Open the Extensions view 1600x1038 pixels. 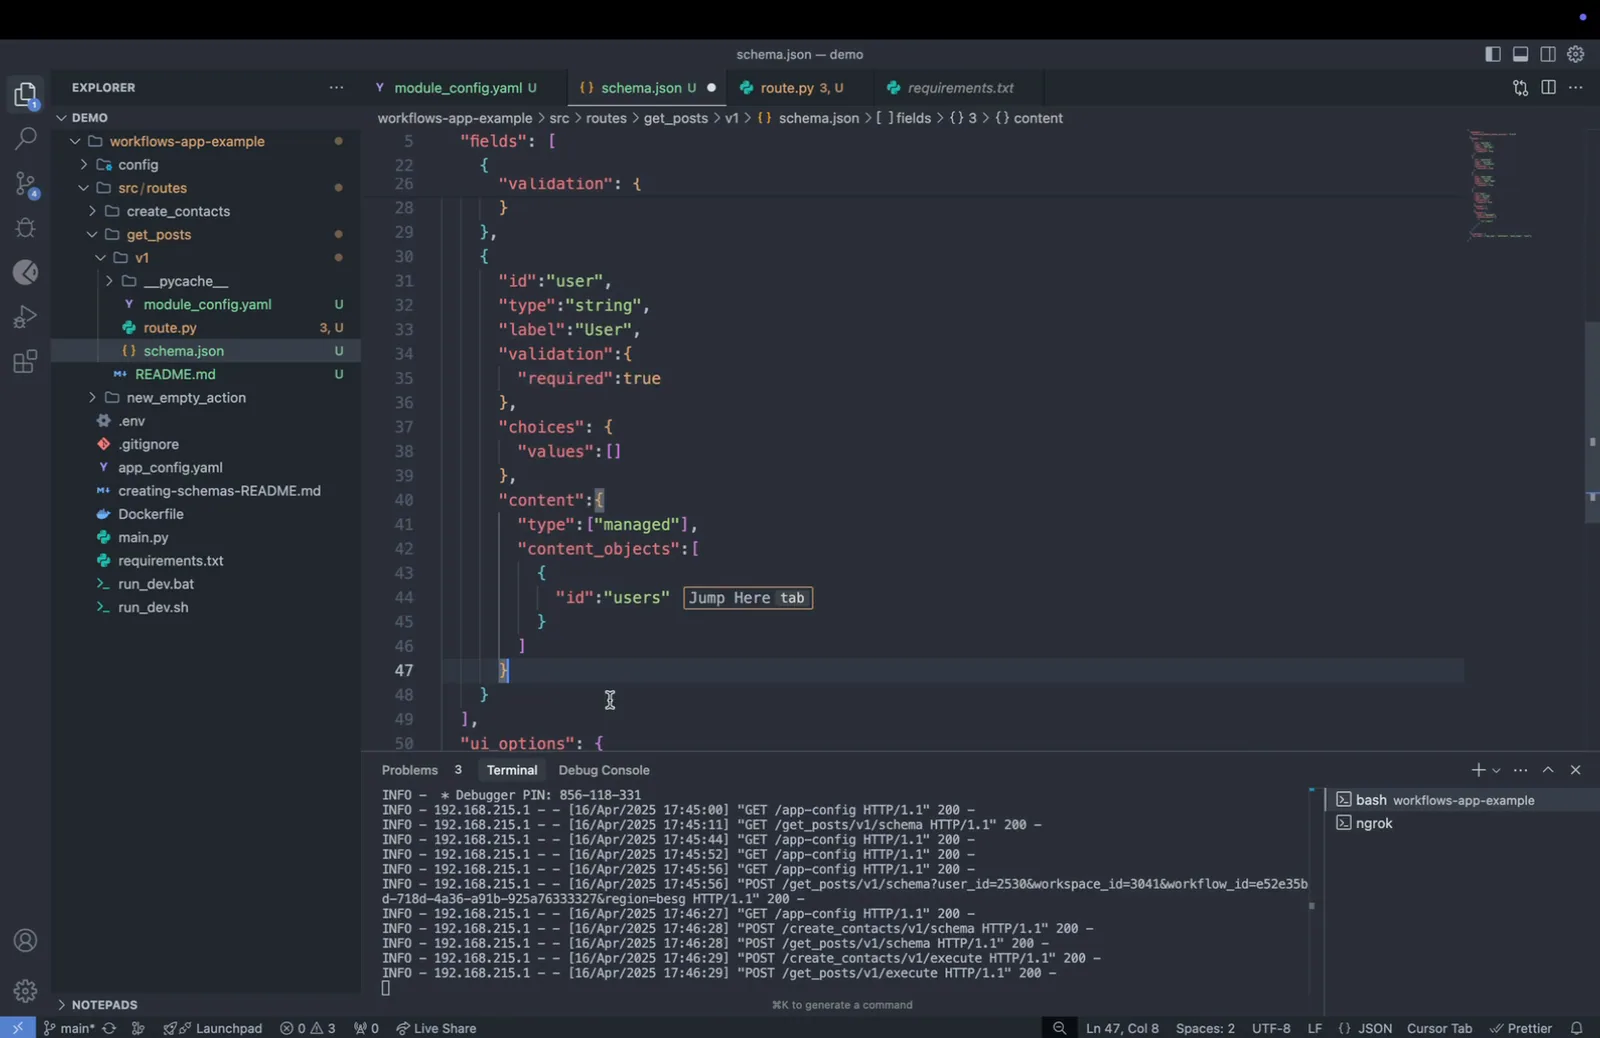pyautogui.click(x=26, y=361)
